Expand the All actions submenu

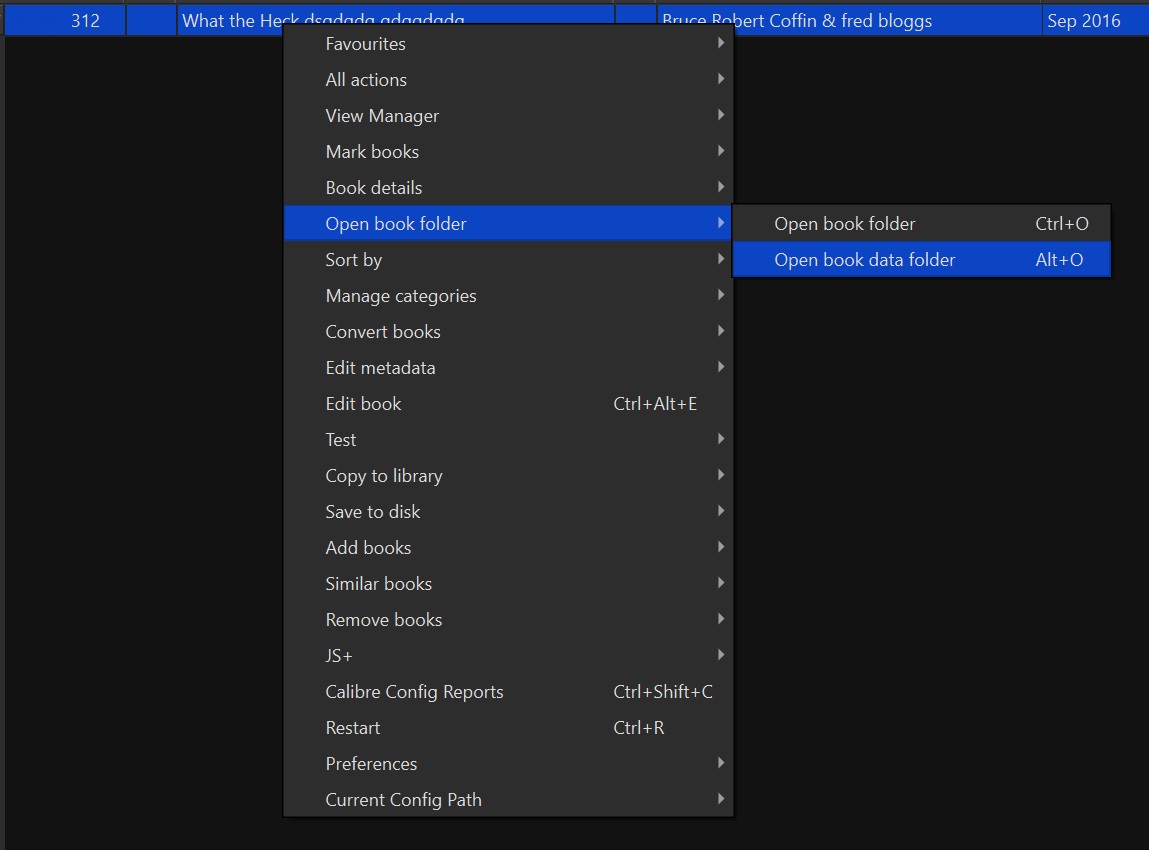(x=366, y=80)
